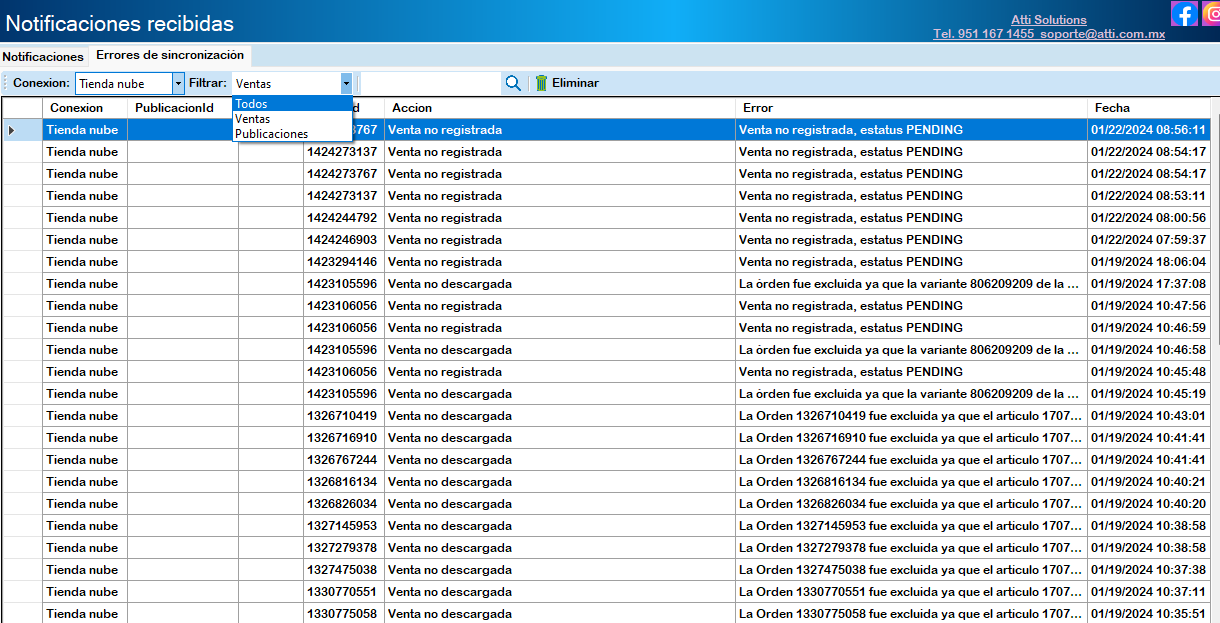Click the support phone and email link
1220x623 pixels.
coord(1049,34)
